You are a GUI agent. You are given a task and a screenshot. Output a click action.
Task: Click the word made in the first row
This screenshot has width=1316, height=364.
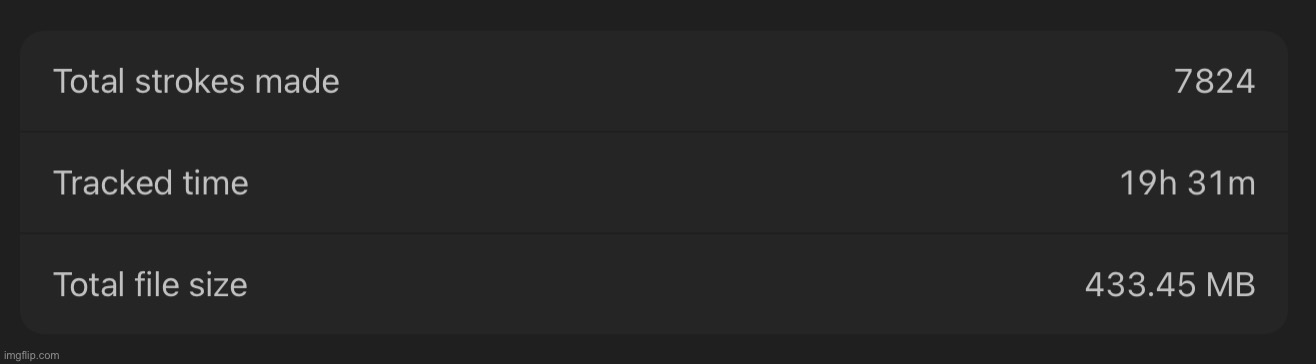coord(297,81)
